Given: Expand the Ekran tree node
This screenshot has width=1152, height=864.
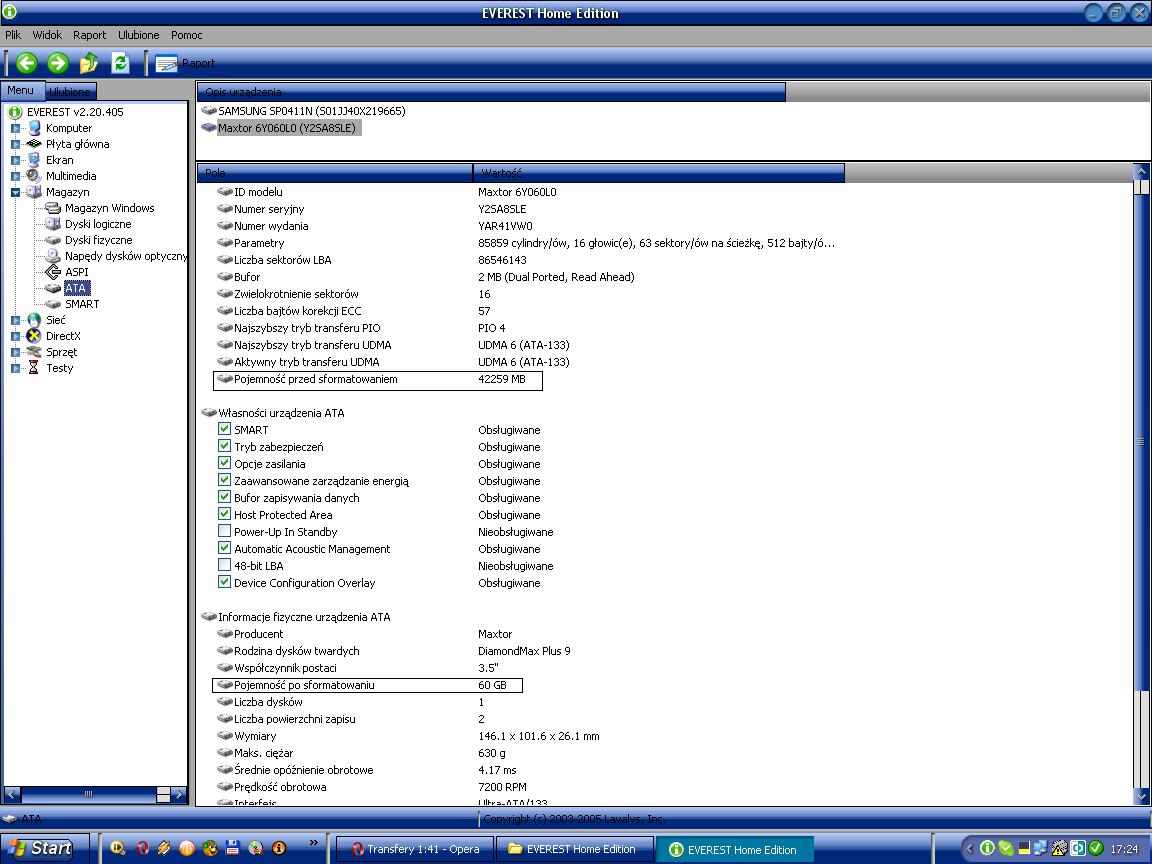Looking at the screenshot, I should coord(15,160).
